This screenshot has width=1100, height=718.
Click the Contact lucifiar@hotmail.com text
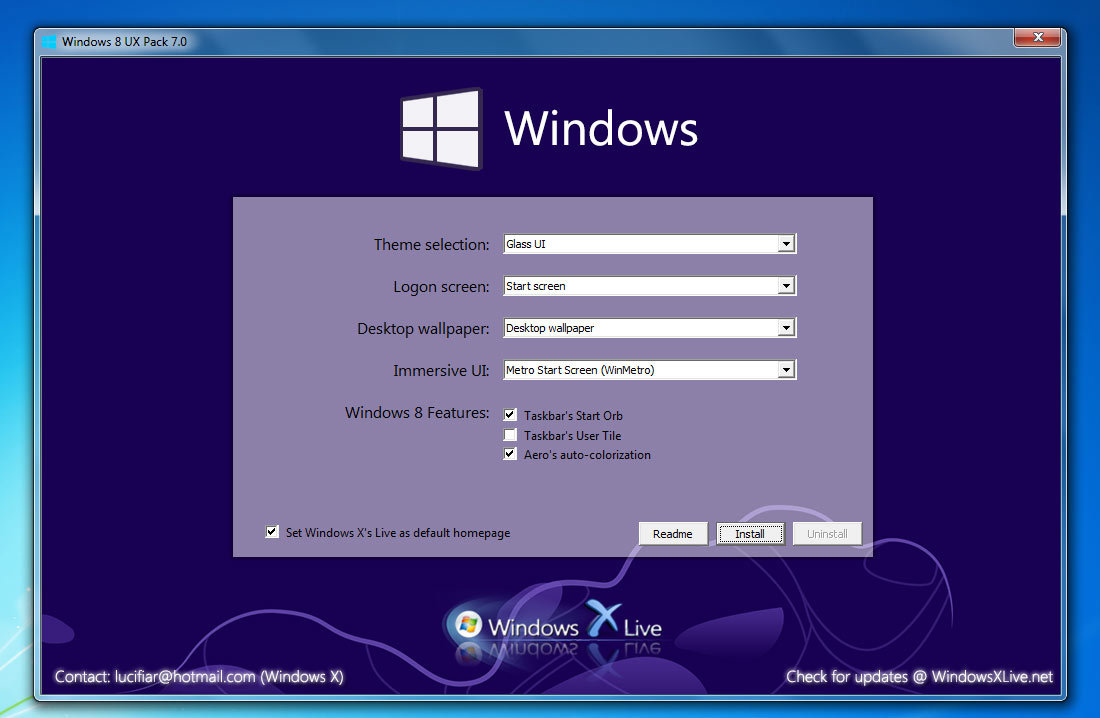199,677
